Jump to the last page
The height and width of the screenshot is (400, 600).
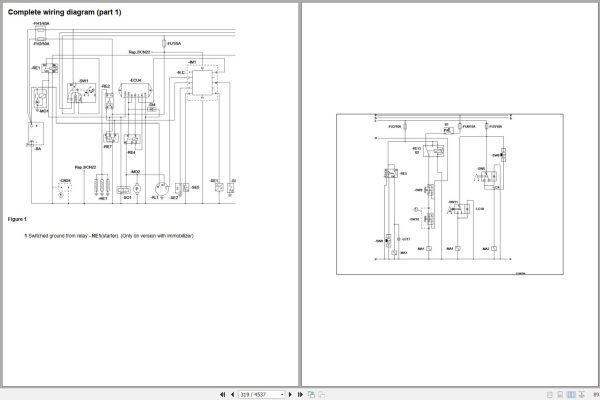point(300,394)
